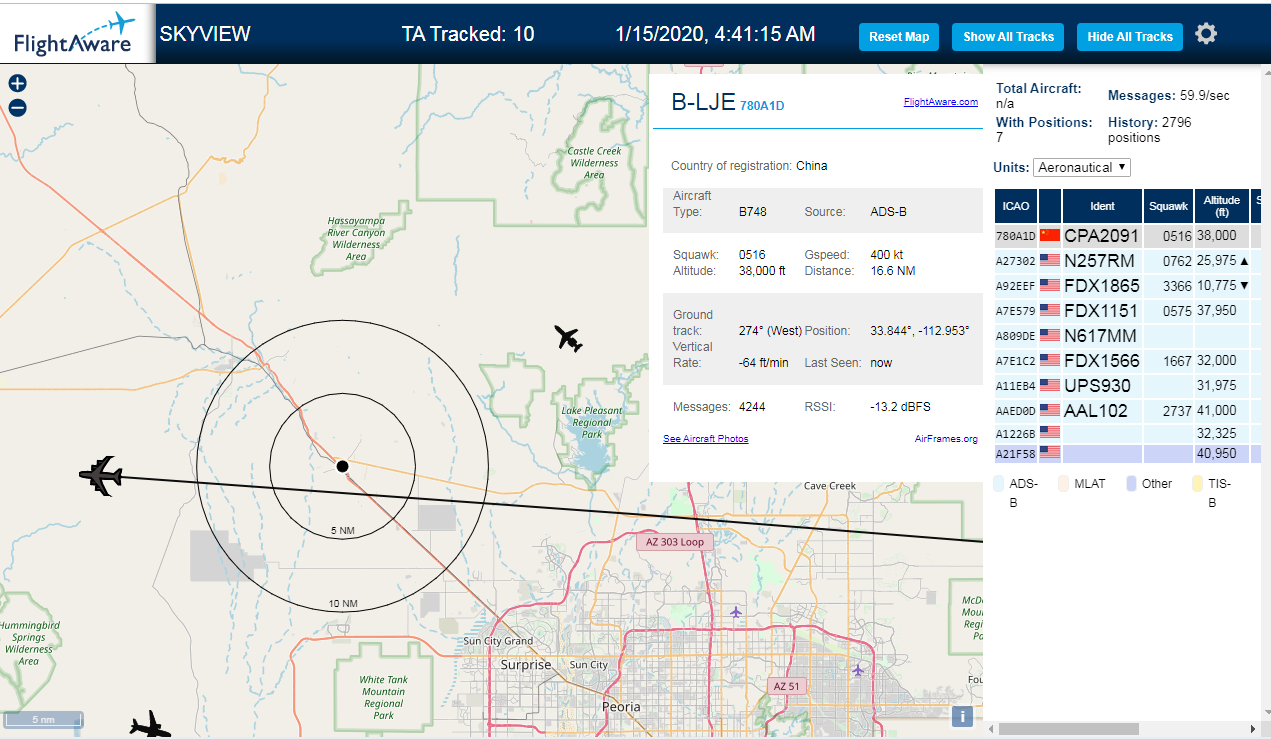The width and height of the screenshot is (1271, 739).
Task: Sort table by the flag column header
Action: (x=1050, y=206)
